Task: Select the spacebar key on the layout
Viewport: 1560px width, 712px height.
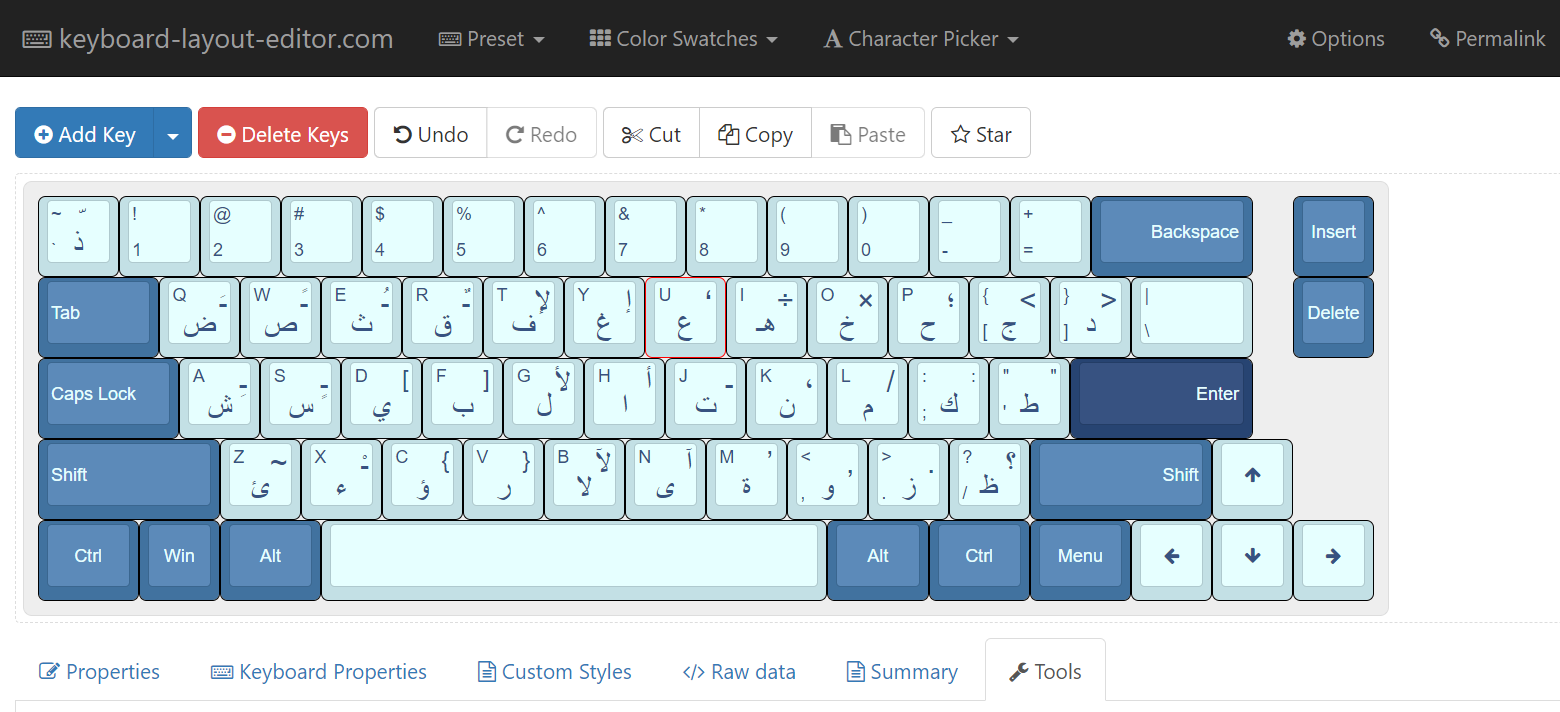Action: click(x=574, y=557)
